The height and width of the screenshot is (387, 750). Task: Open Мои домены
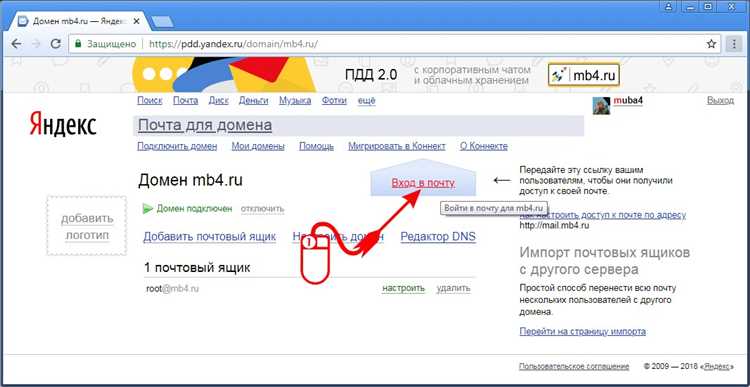point(258,146)
